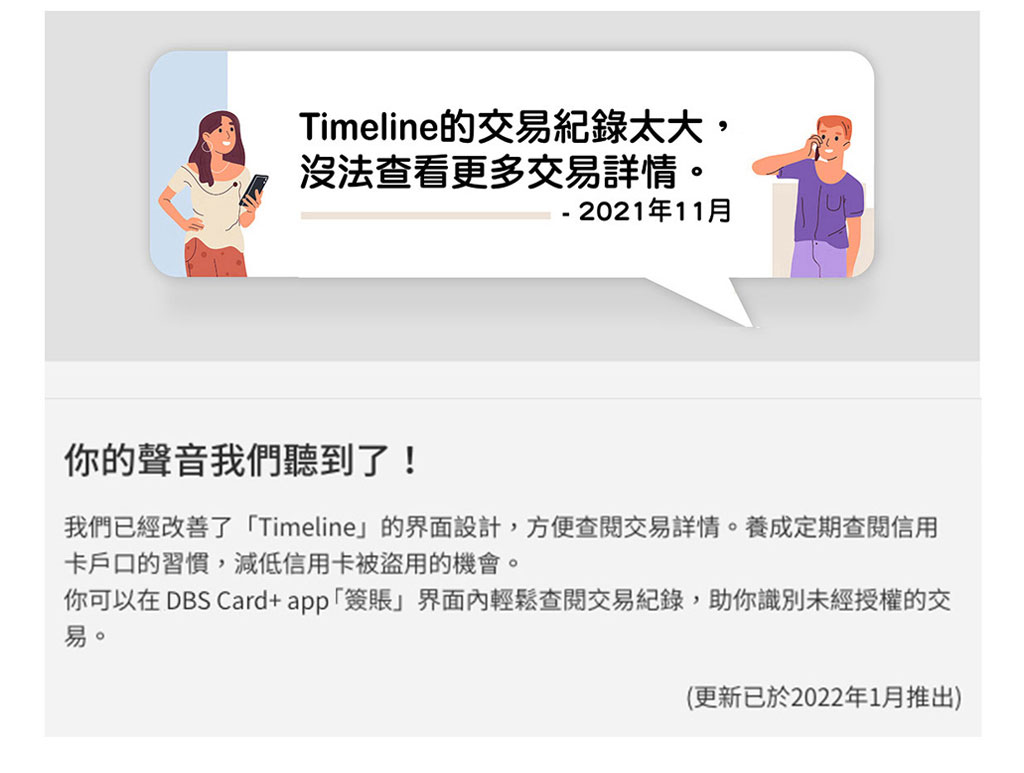Click the man's orange hair
This screenshot has height=773, width=1024.
834,127
